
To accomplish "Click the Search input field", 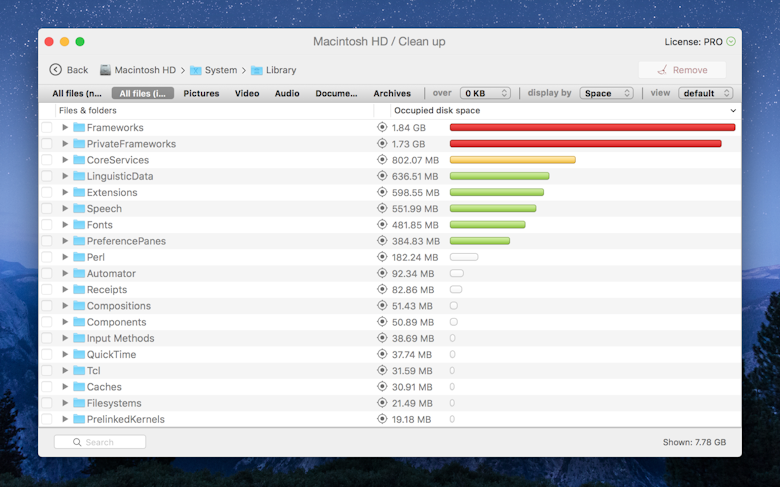I will (x=100, y=442).
